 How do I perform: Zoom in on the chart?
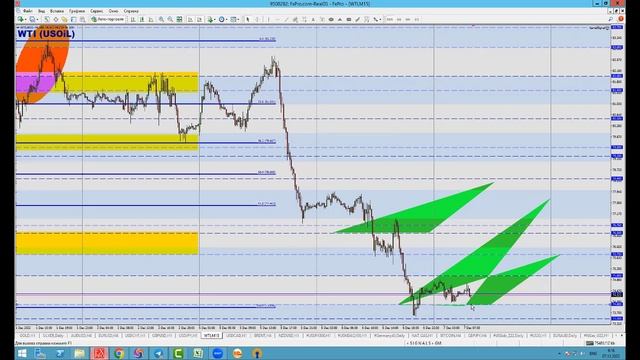coord(161,19)
